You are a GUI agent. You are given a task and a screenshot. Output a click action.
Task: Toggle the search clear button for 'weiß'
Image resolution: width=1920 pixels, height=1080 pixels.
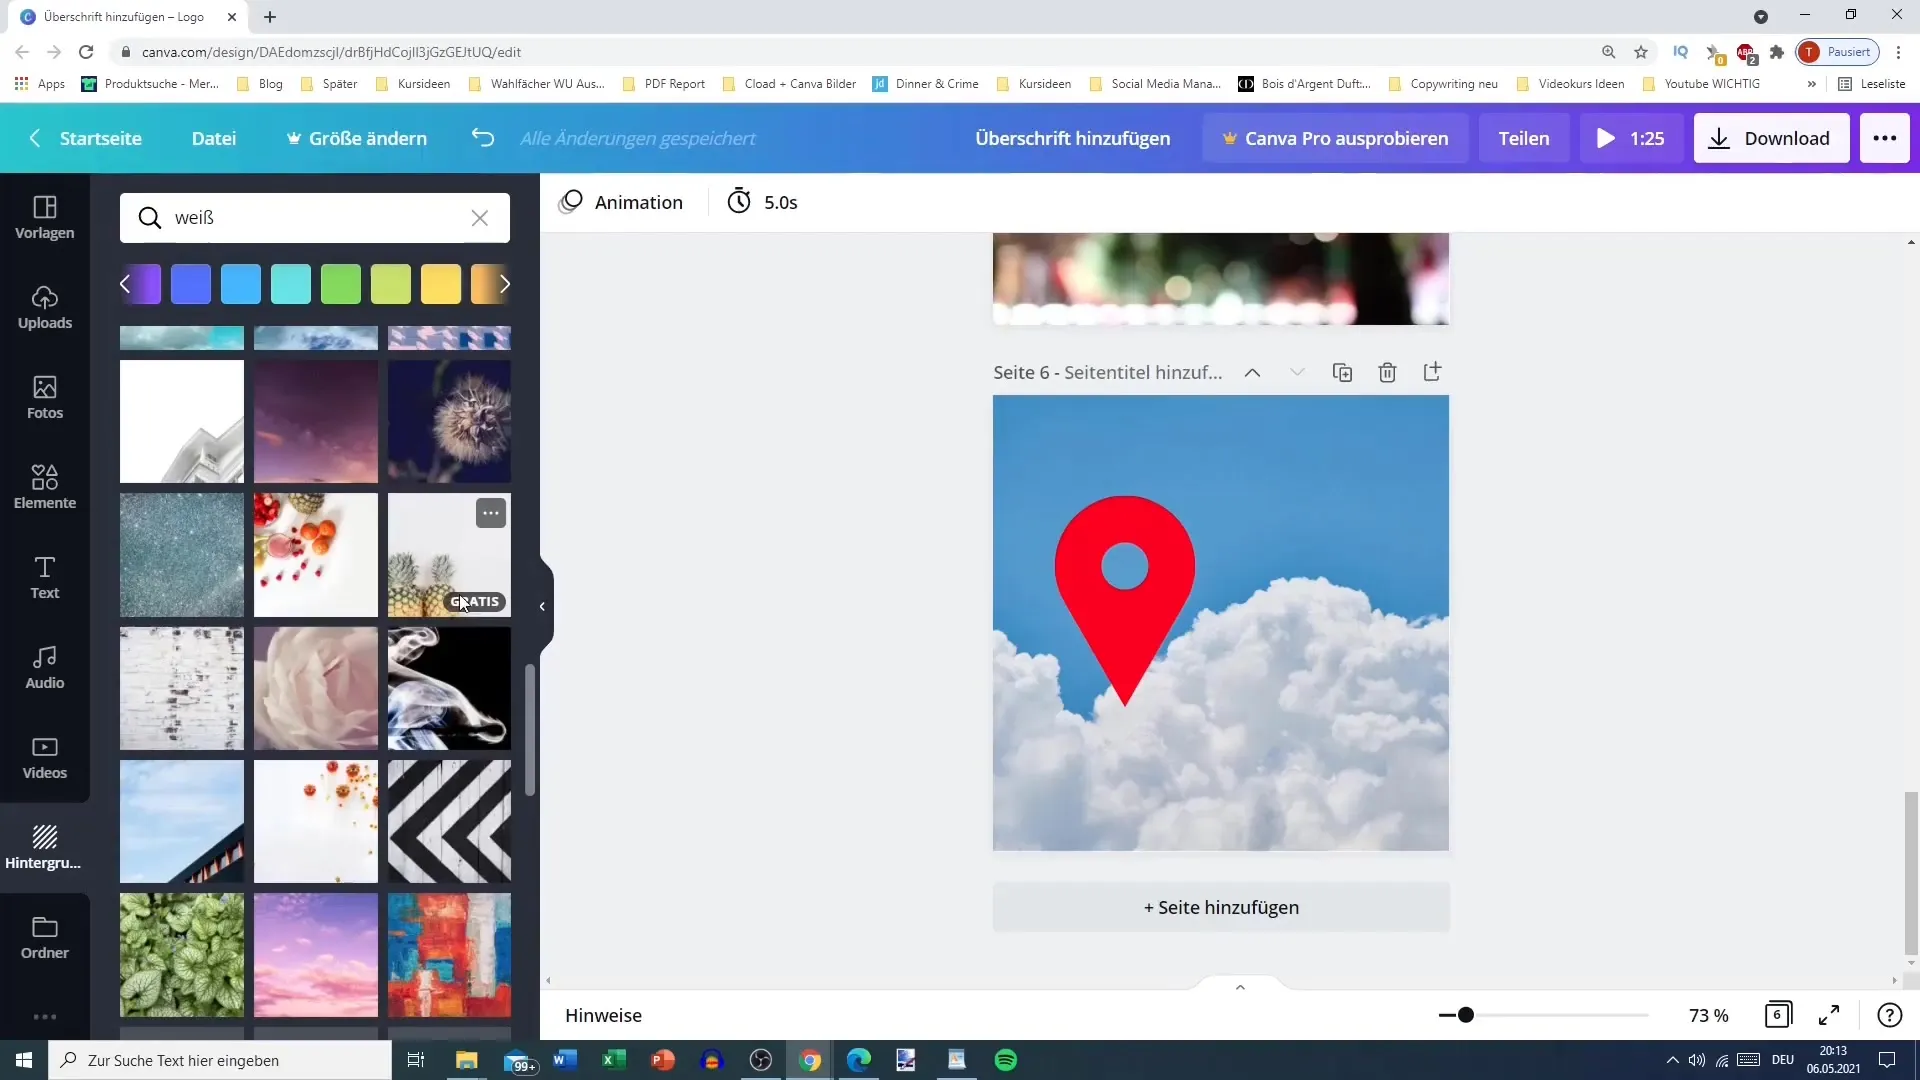(x=480, y=218)
